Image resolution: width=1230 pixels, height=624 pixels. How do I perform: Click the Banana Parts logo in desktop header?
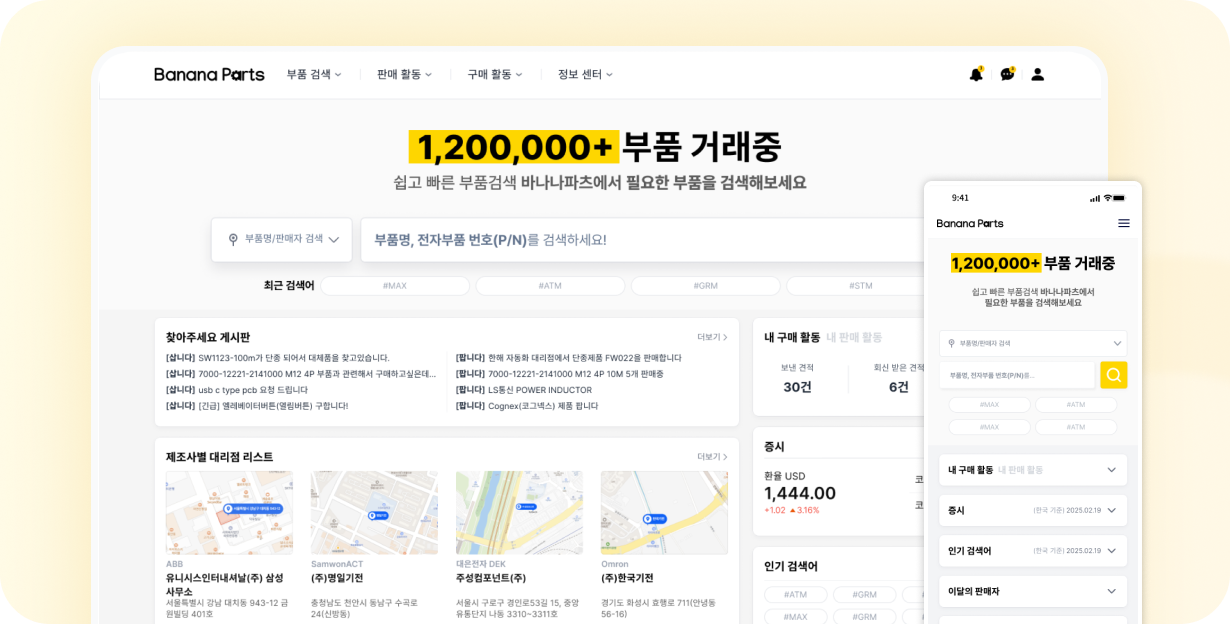[209, 74]
